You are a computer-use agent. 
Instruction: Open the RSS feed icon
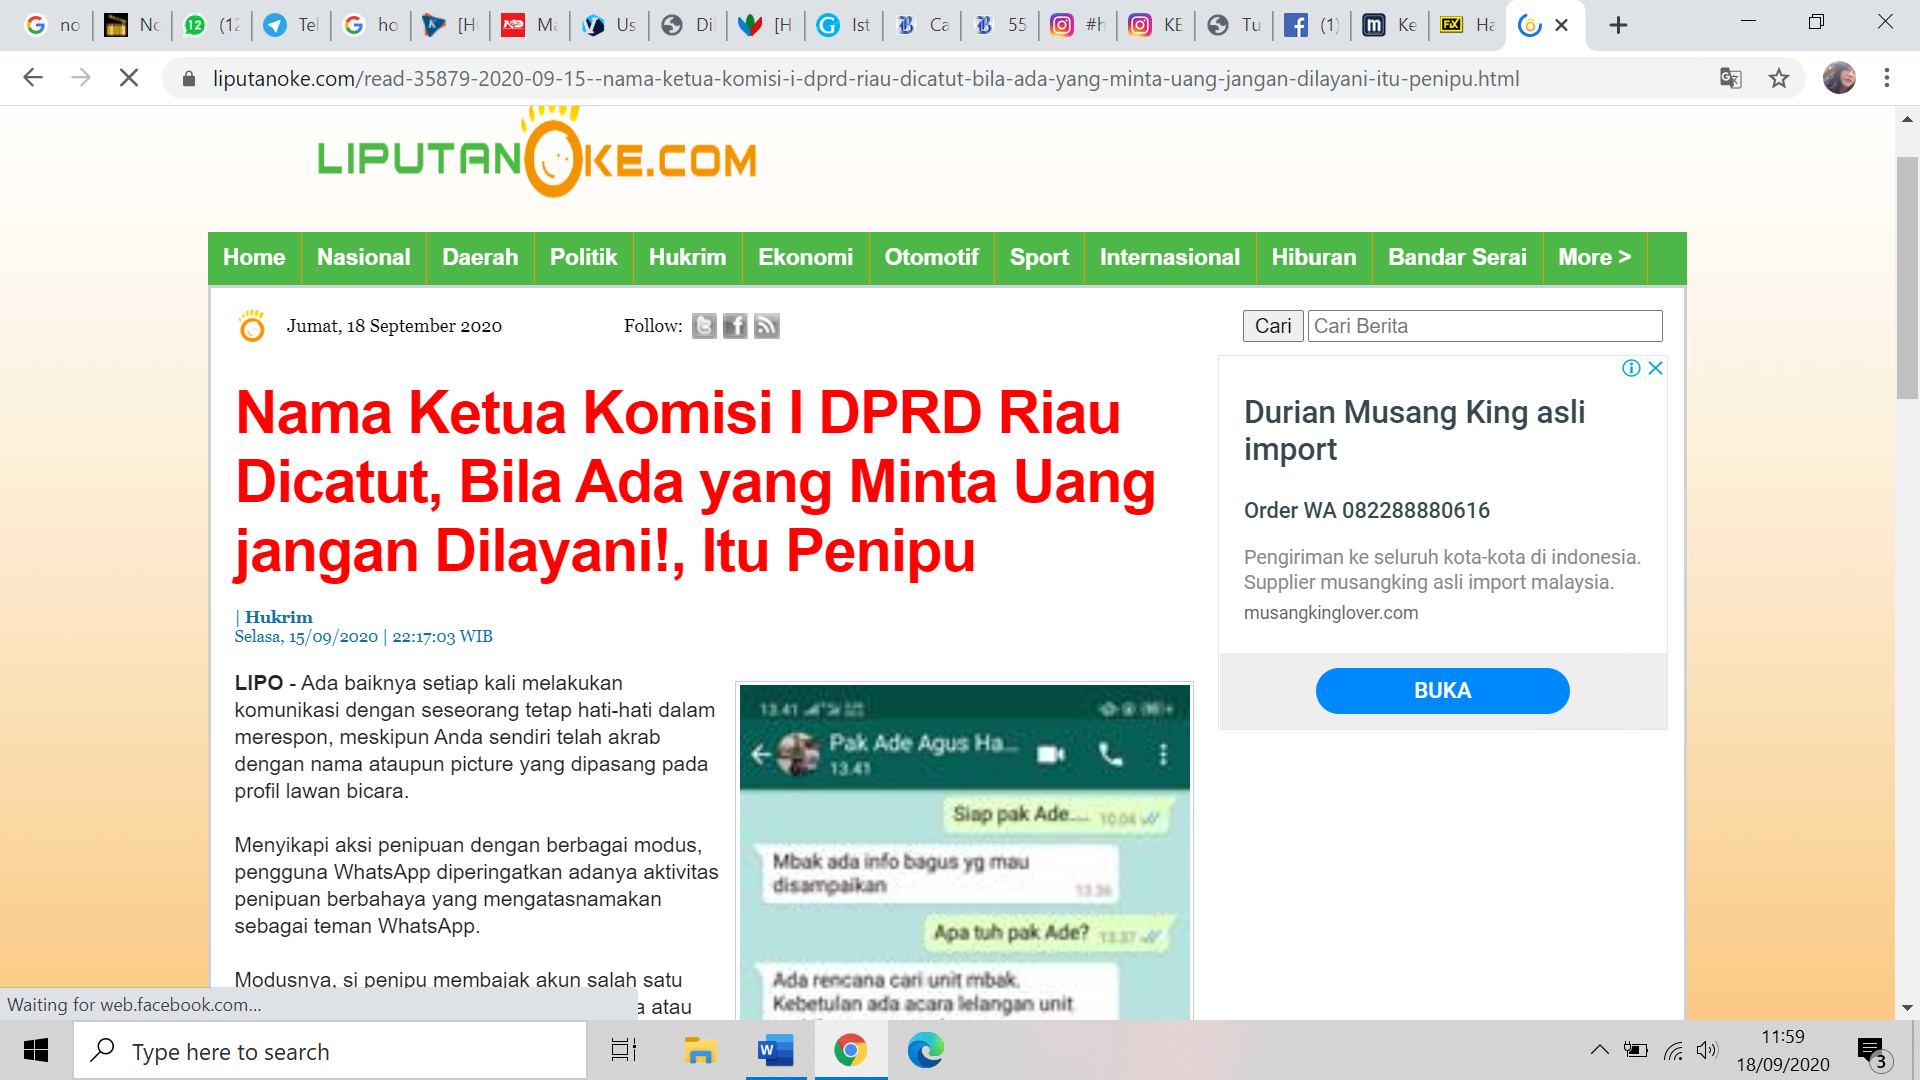767,326
